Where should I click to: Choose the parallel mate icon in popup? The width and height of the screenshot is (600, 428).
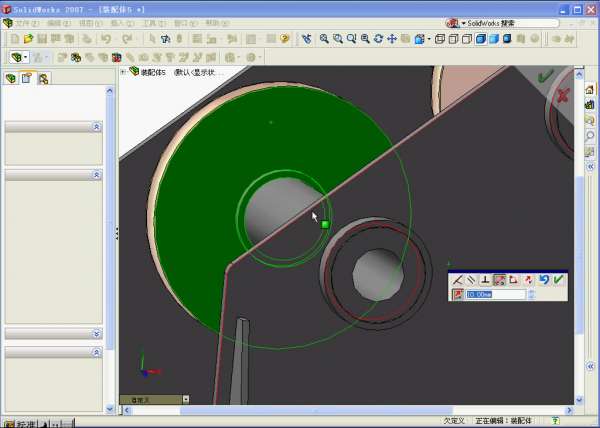point(471,280)
